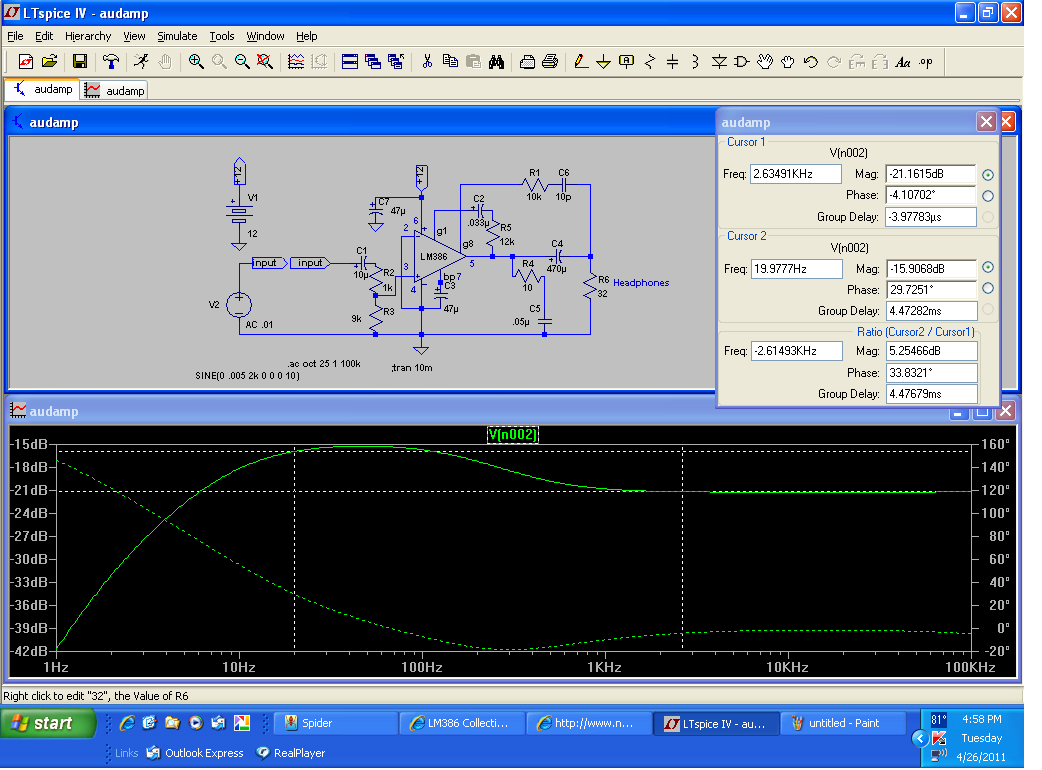Click the Open file folder icon
1042x770 pixels.
point(49,62)
